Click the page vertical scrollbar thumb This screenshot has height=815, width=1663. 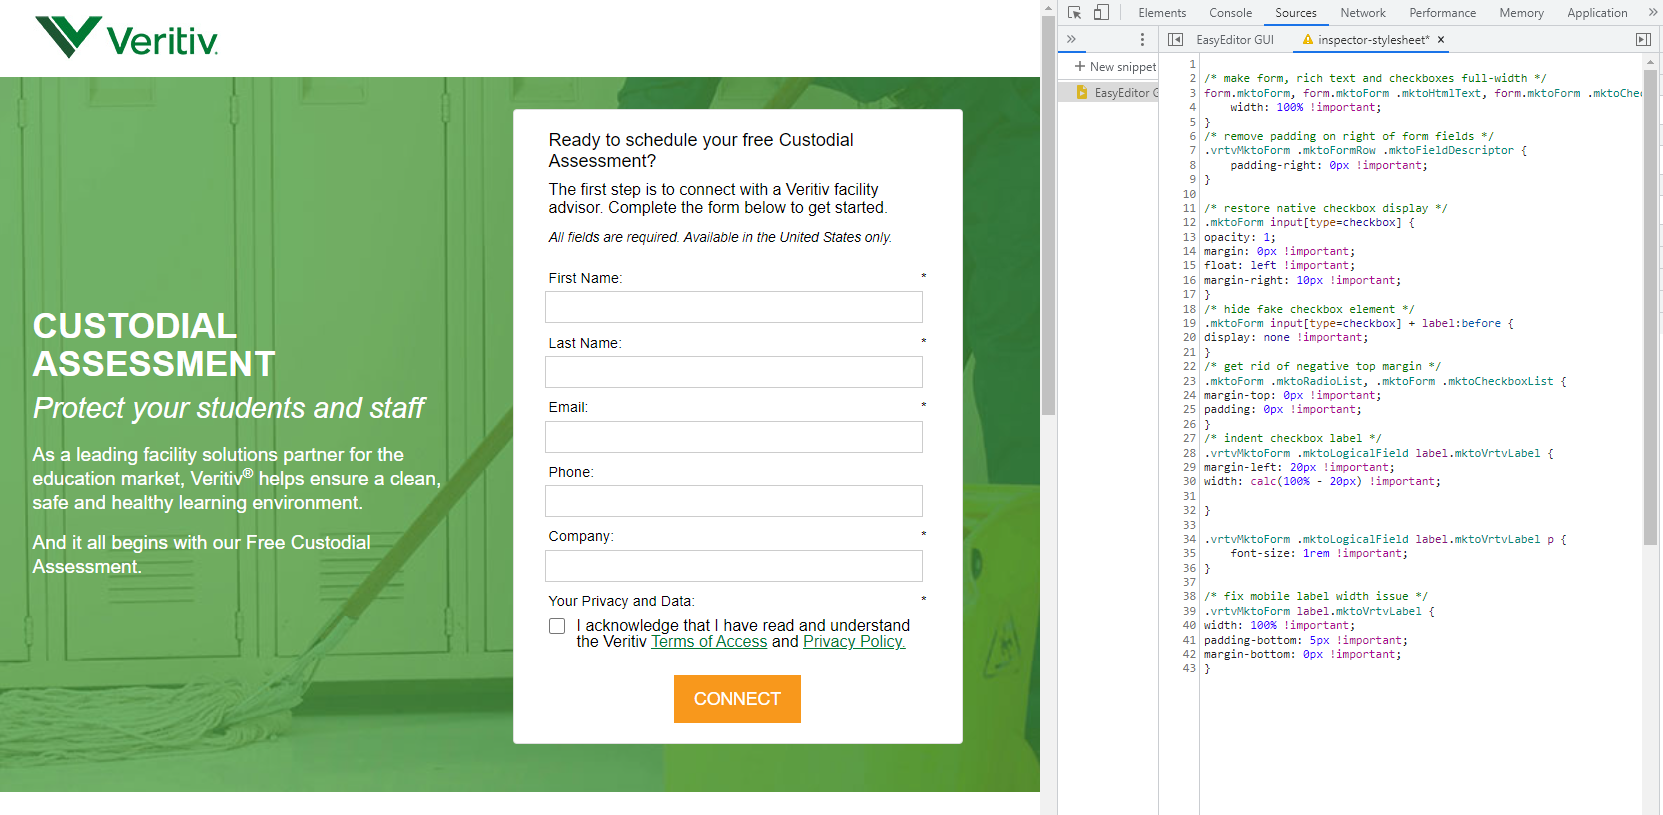(1048, 215)
